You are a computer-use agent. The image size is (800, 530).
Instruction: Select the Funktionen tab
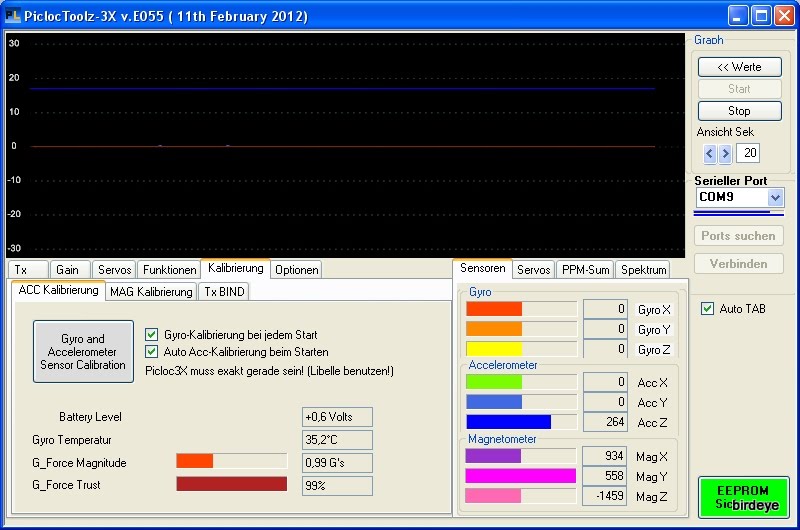click(x=169, y=270)
